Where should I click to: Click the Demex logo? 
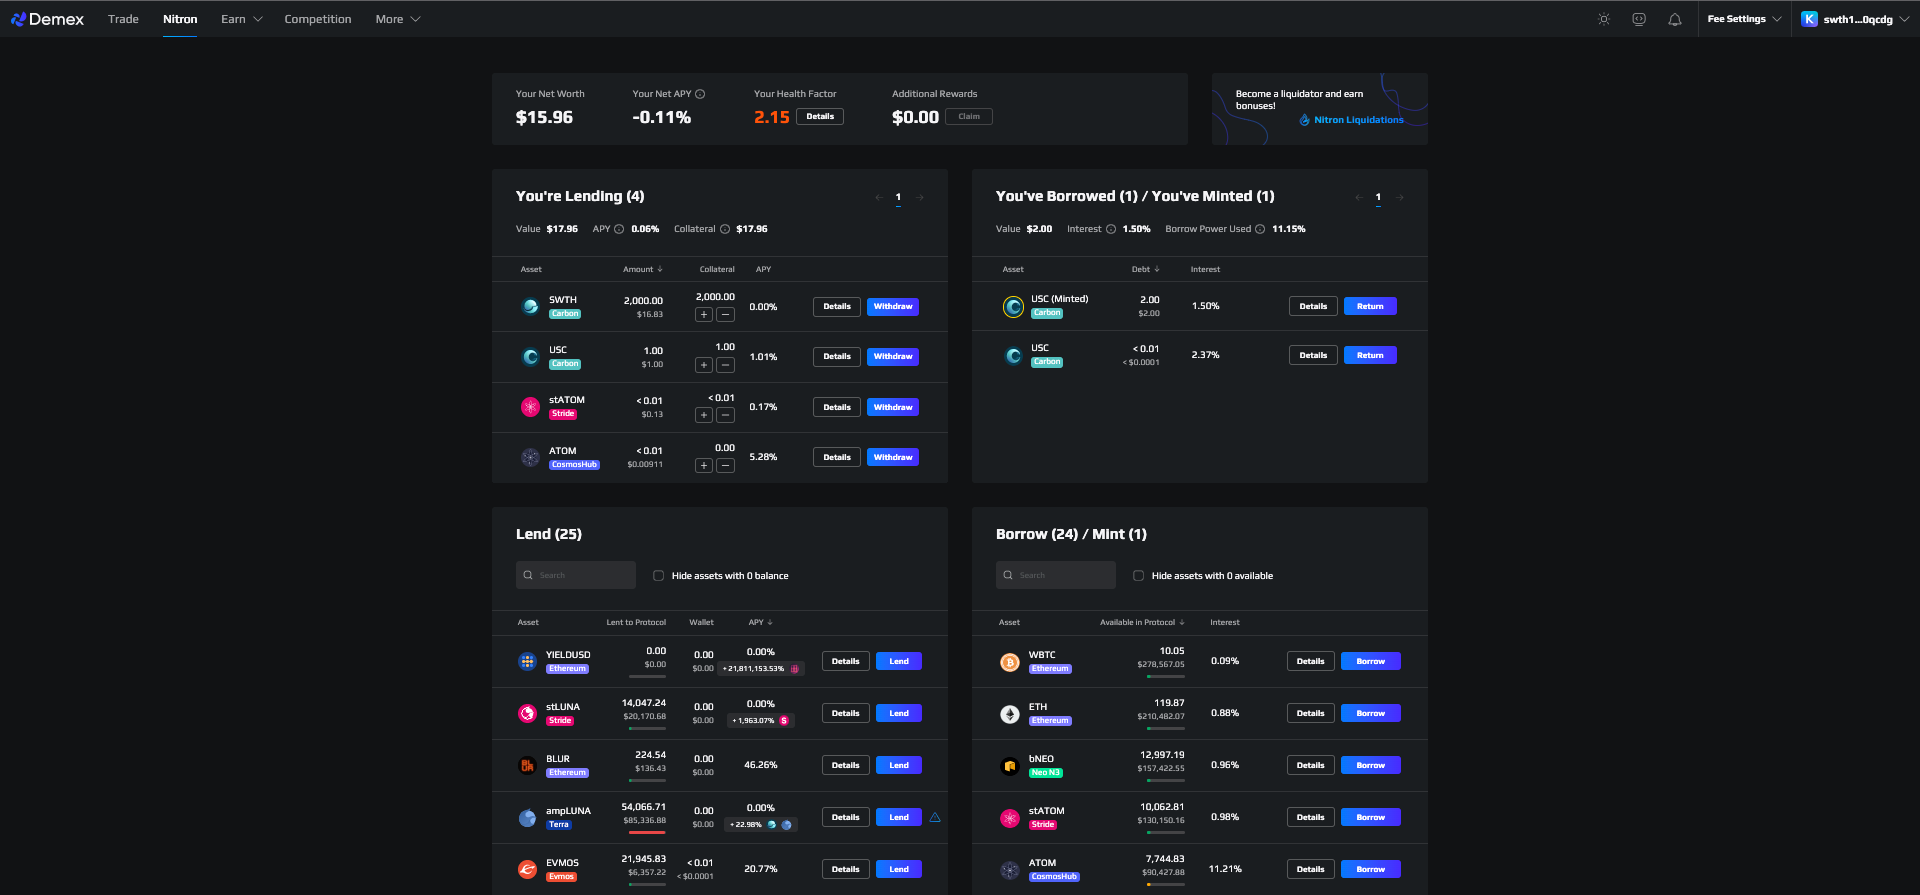47,19
